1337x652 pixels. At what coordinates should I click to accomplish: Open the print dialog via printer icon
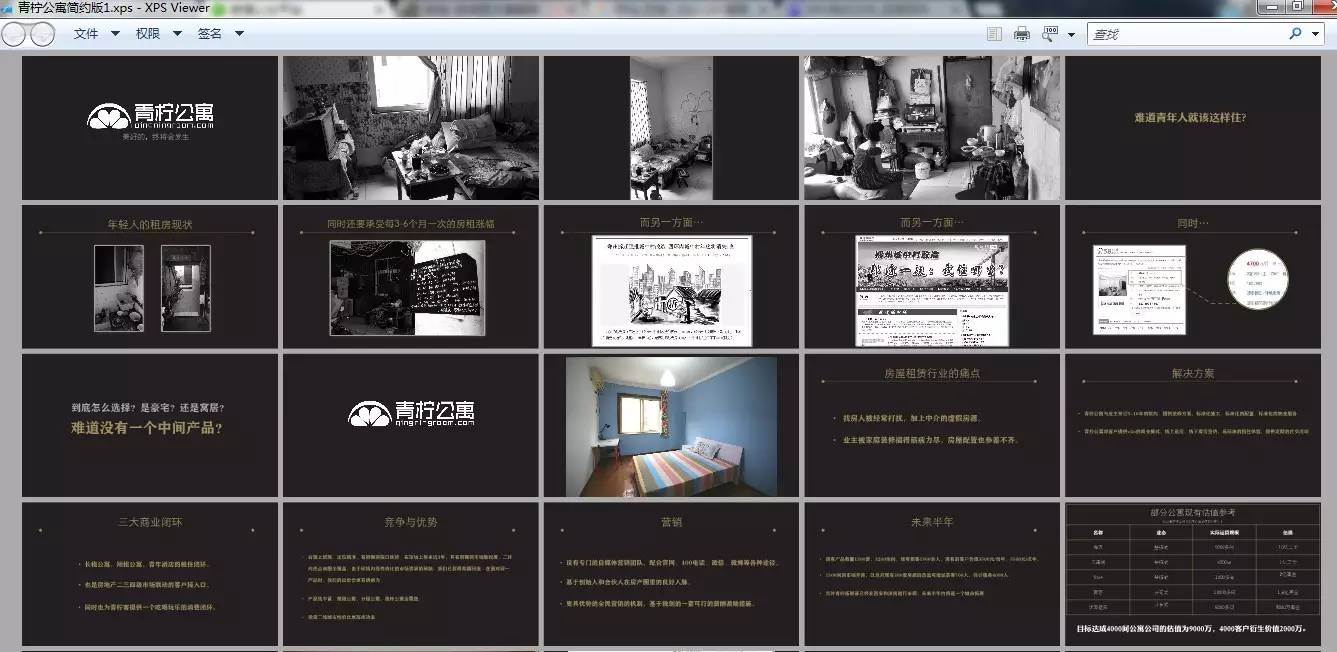click(x=1021, y=33)
